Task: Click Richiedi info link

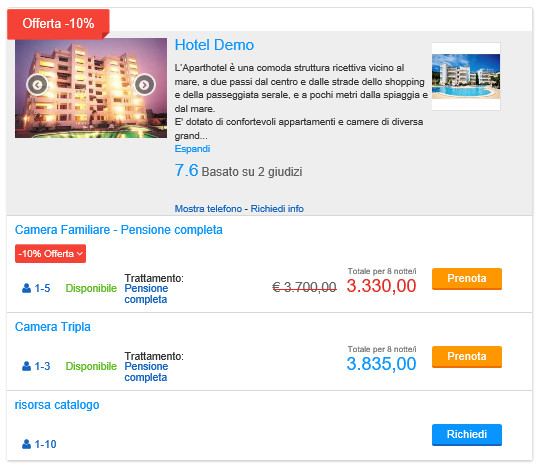Action: 277,209
